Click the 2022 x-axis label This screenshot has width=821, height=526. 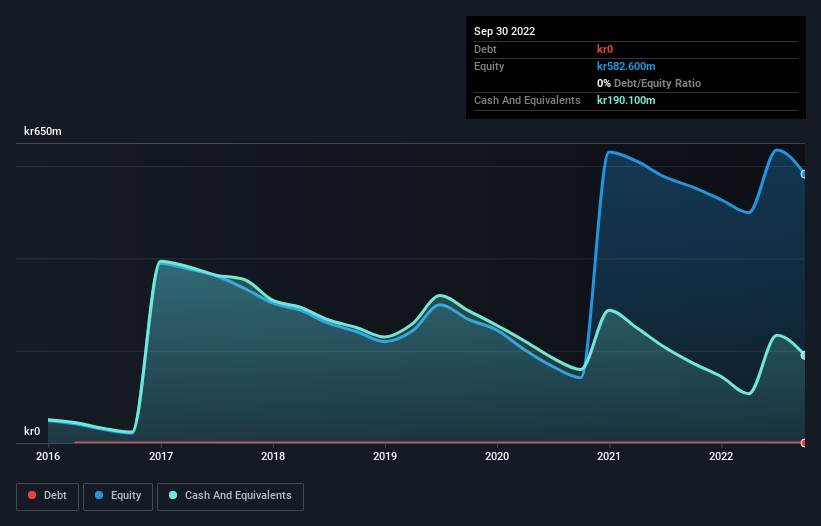(x=721, y=456)
